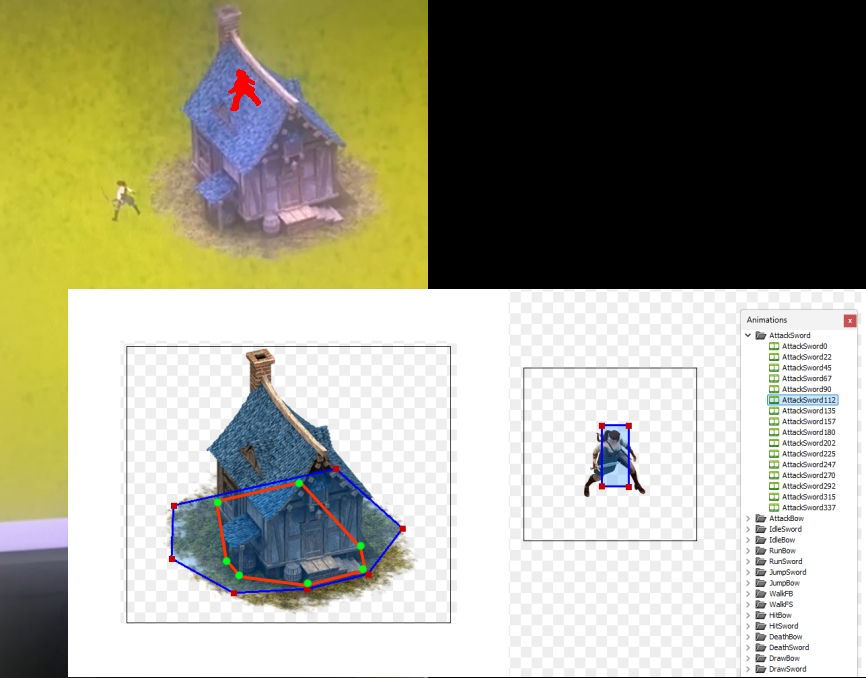Choose the AttackSword292 entry

(809, 486)
